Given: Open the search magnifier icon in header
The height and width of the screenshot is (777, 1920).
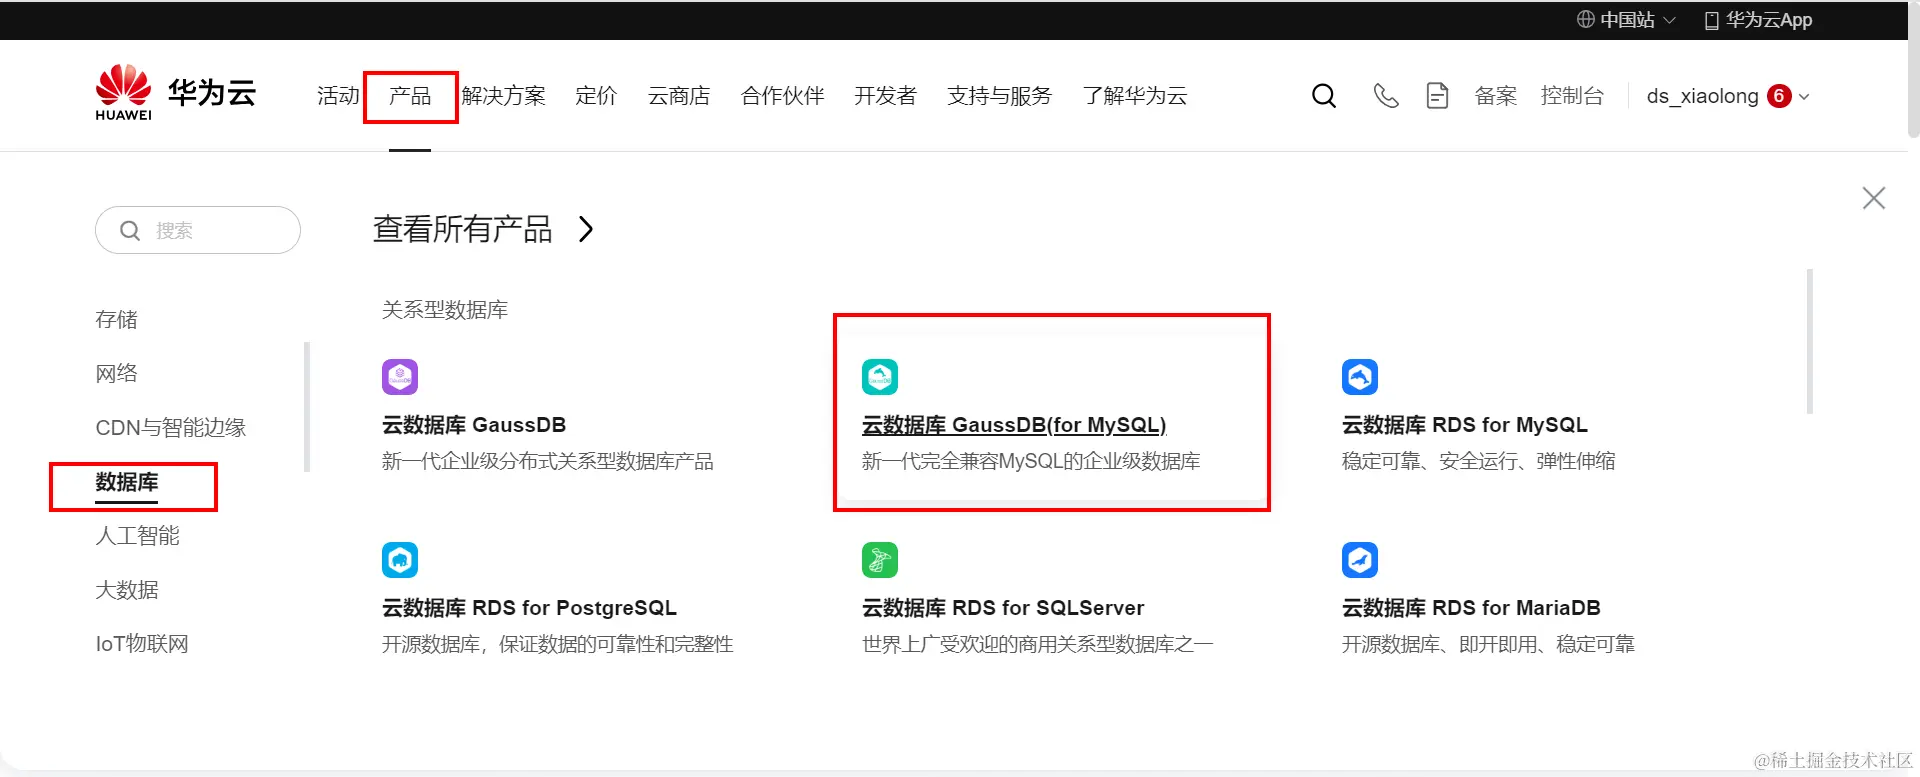Looking at the screenshot, I should 1324,96.
